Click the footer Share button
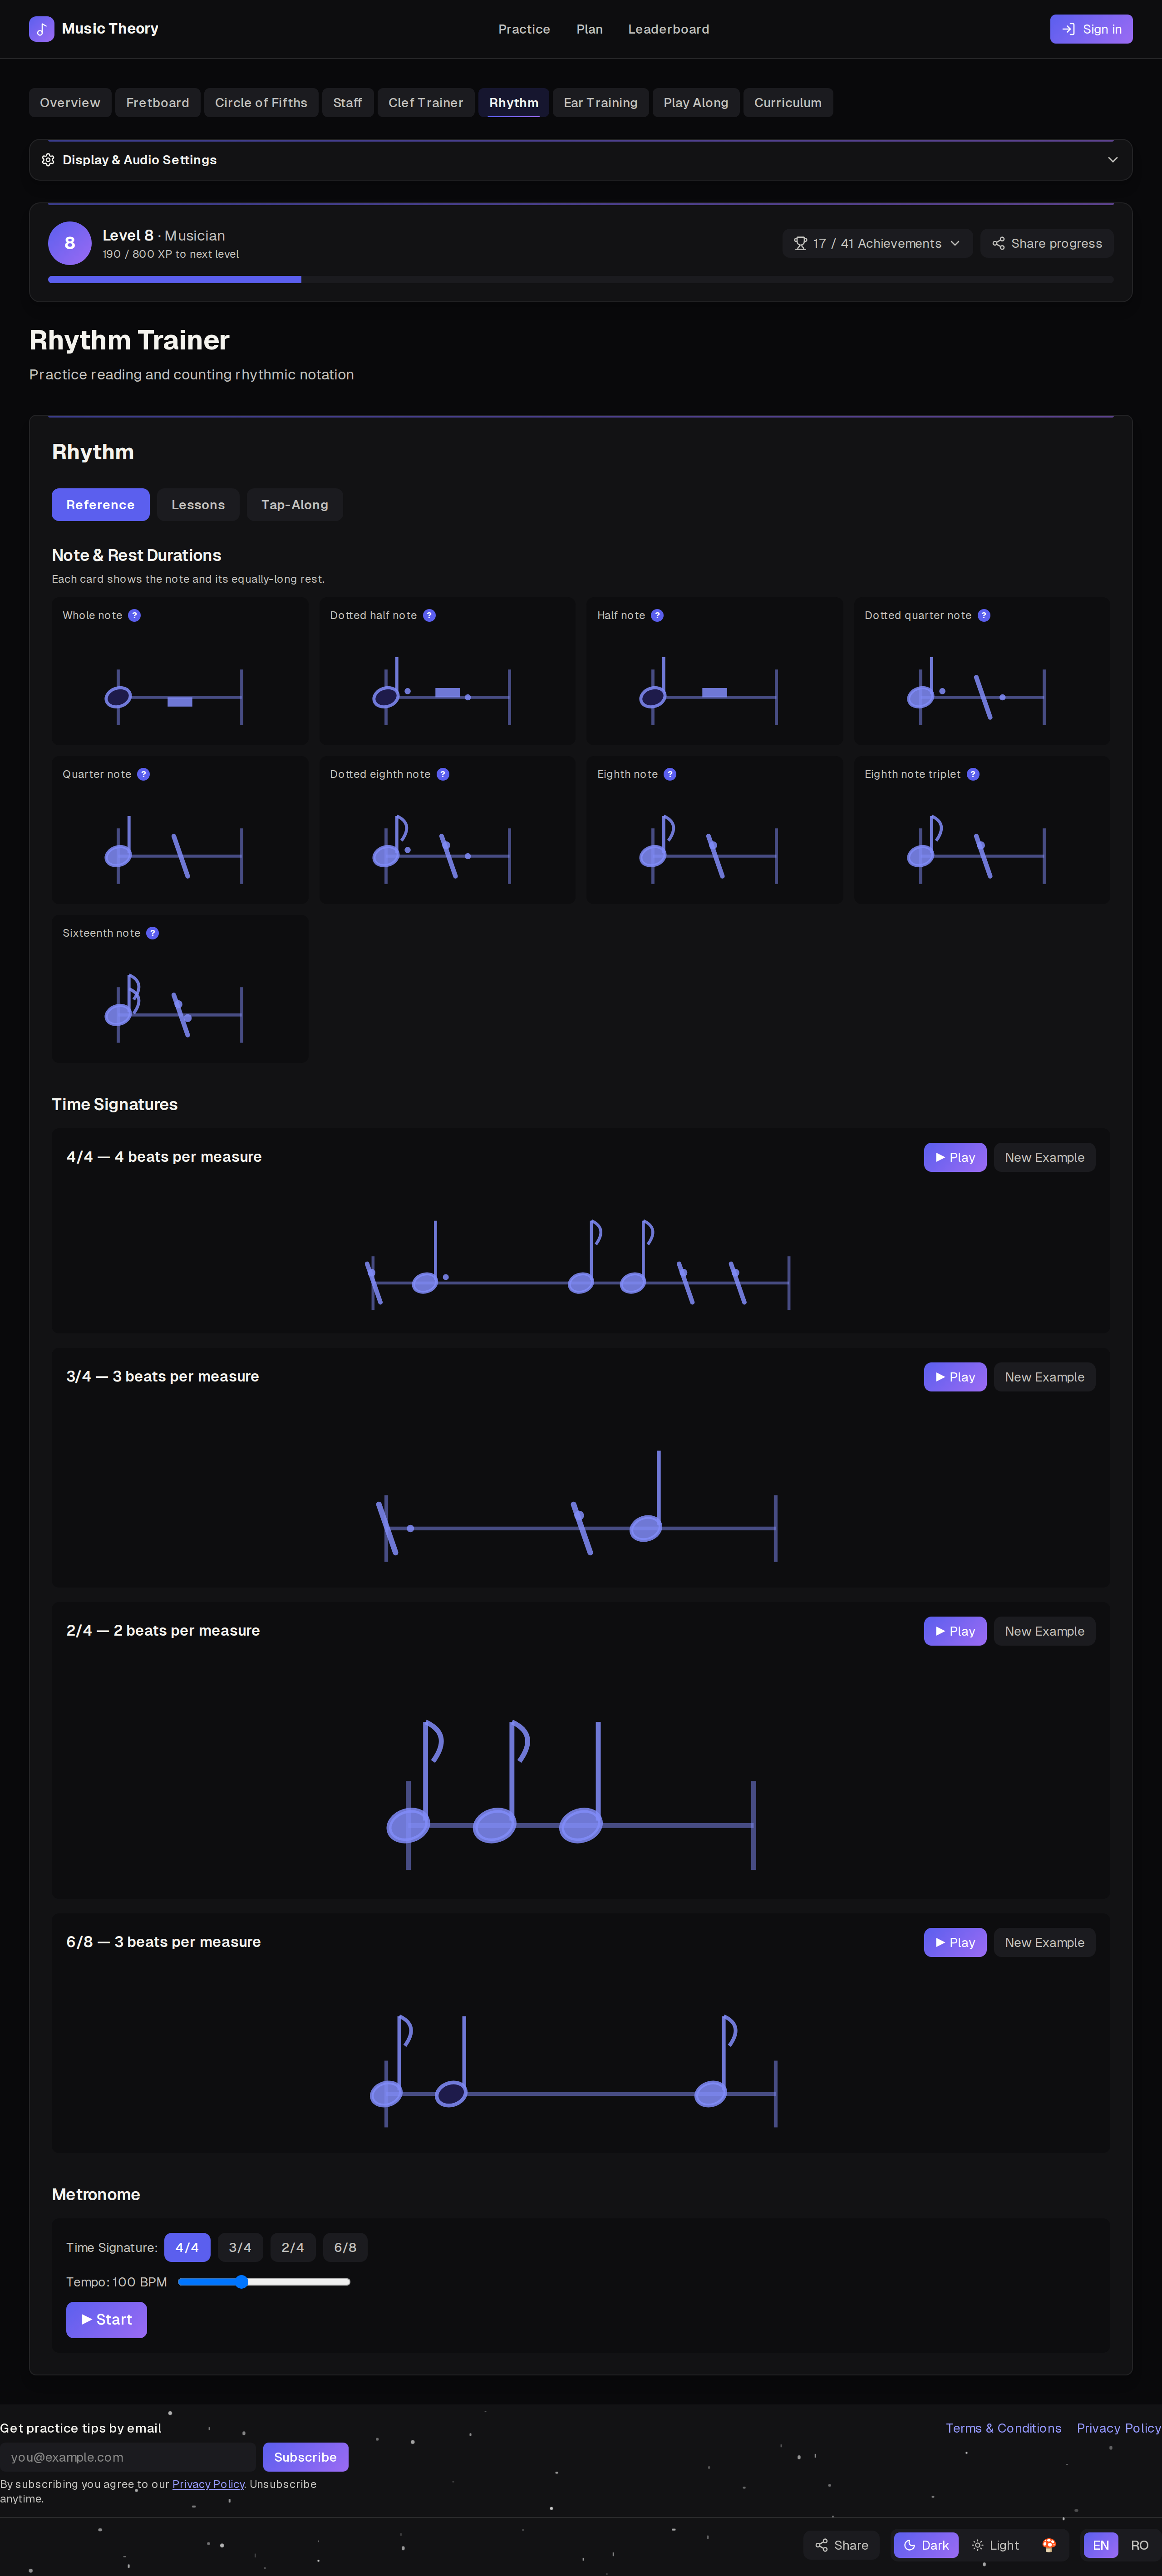The height and width of the screenshot is (2576, 1162). [x=841, y=2545]
